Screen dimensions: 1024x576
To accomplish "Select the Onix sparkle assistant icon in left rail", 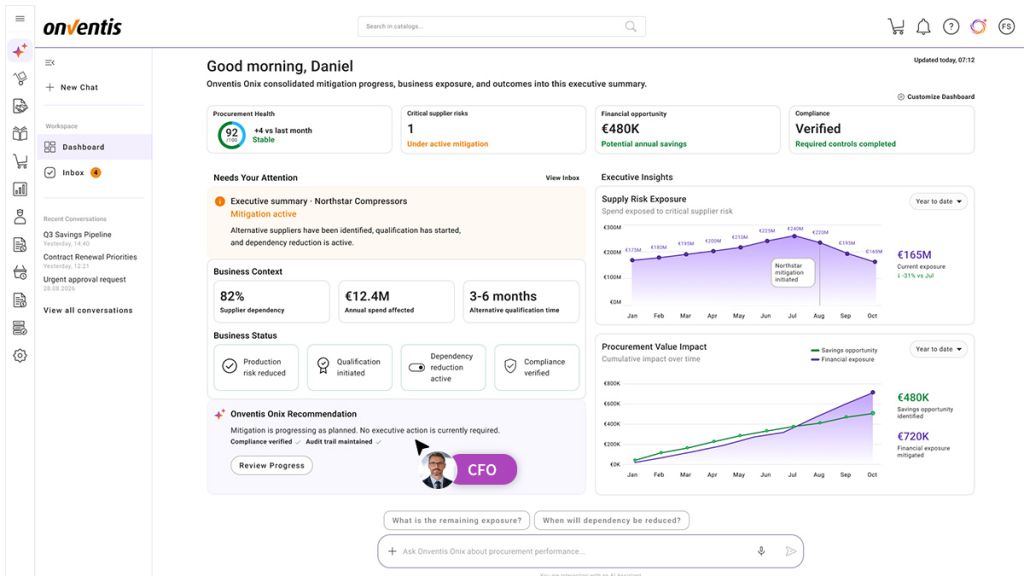I will click(x=20, y=50).
